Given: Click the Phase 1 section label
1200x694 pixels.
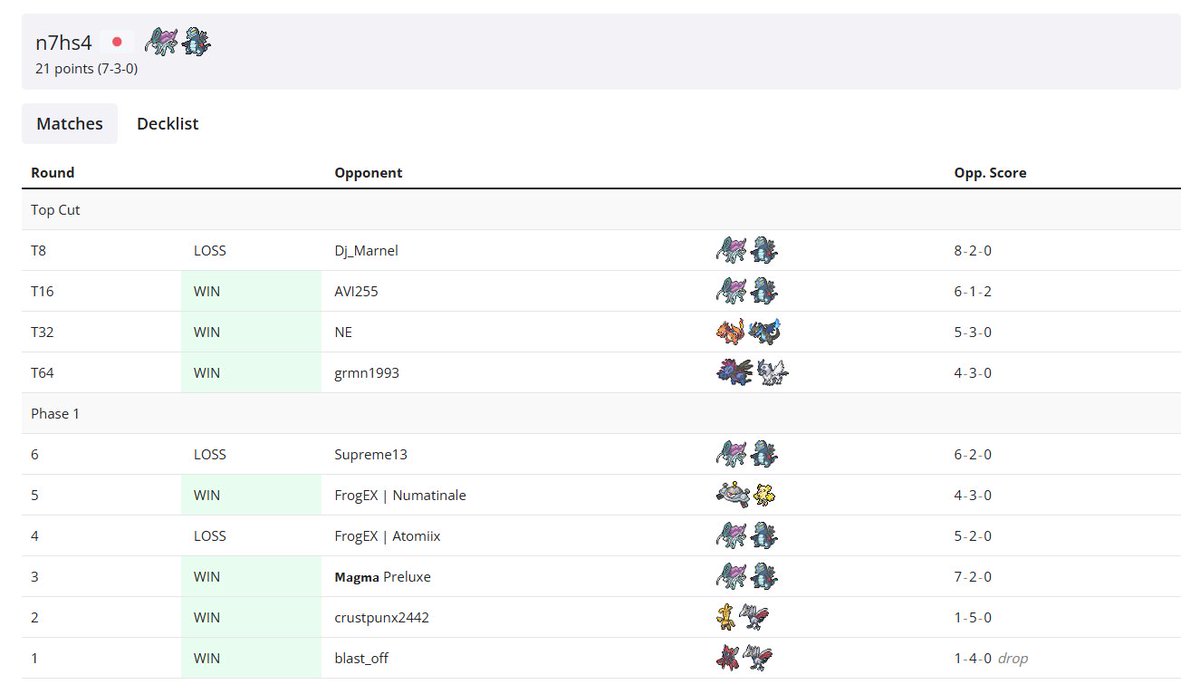Looking at the screenshot, I should tap(55, 413).
